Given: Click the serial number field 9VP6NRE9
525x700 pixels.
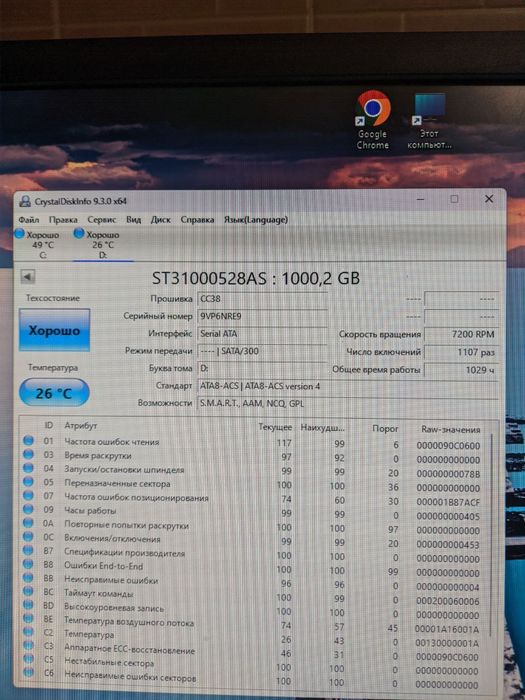Looking at the screenshot, I should coord(262,316).
